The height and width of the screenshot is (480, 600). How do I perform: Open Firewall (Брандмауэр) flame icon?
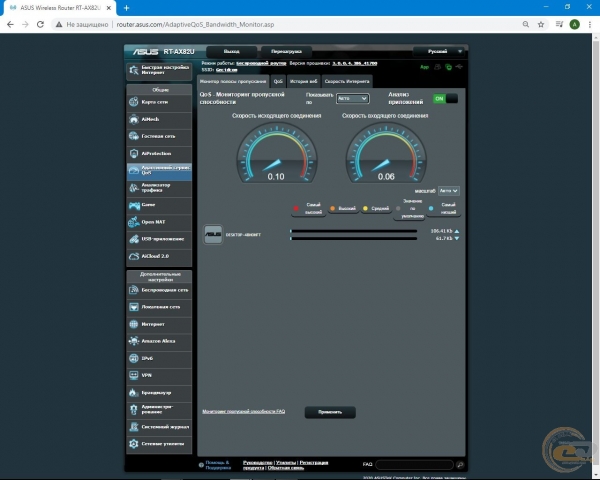tap(134, 392)
